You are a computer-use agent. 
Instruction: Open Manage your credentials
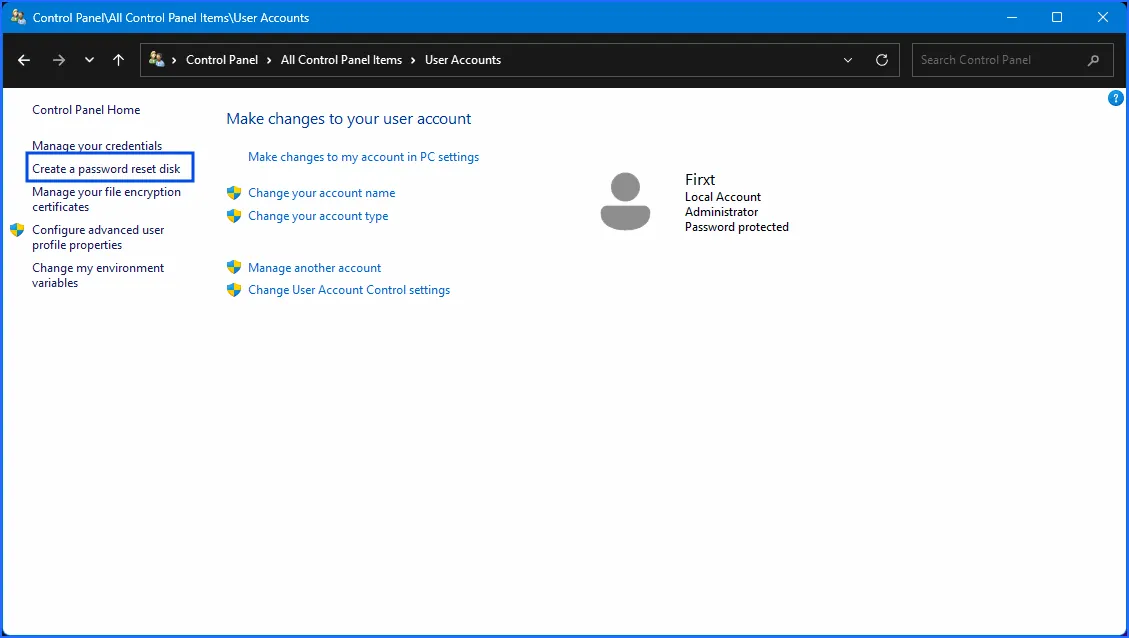[x=97, y=146]
